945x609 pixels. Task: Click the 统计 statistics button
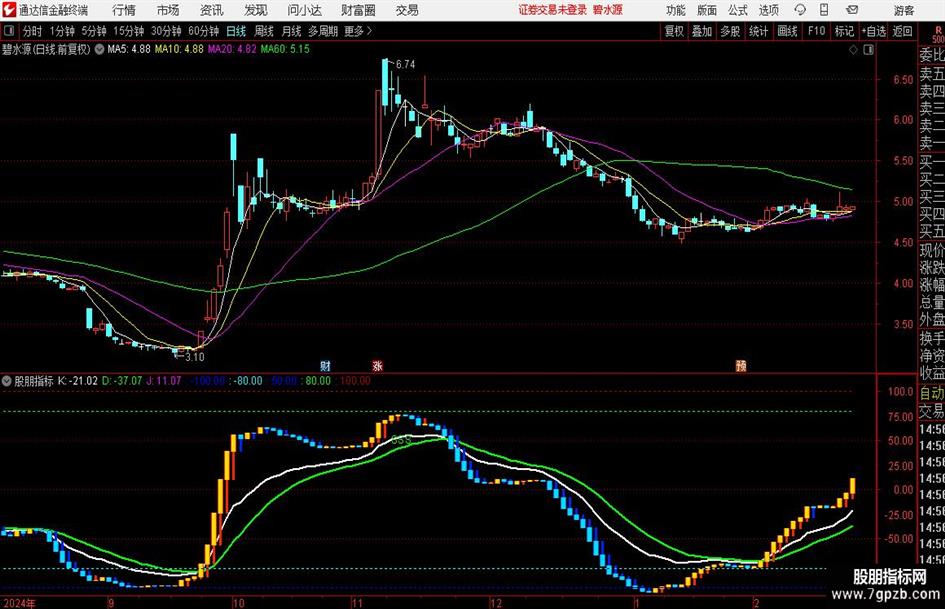pos(758,31)
